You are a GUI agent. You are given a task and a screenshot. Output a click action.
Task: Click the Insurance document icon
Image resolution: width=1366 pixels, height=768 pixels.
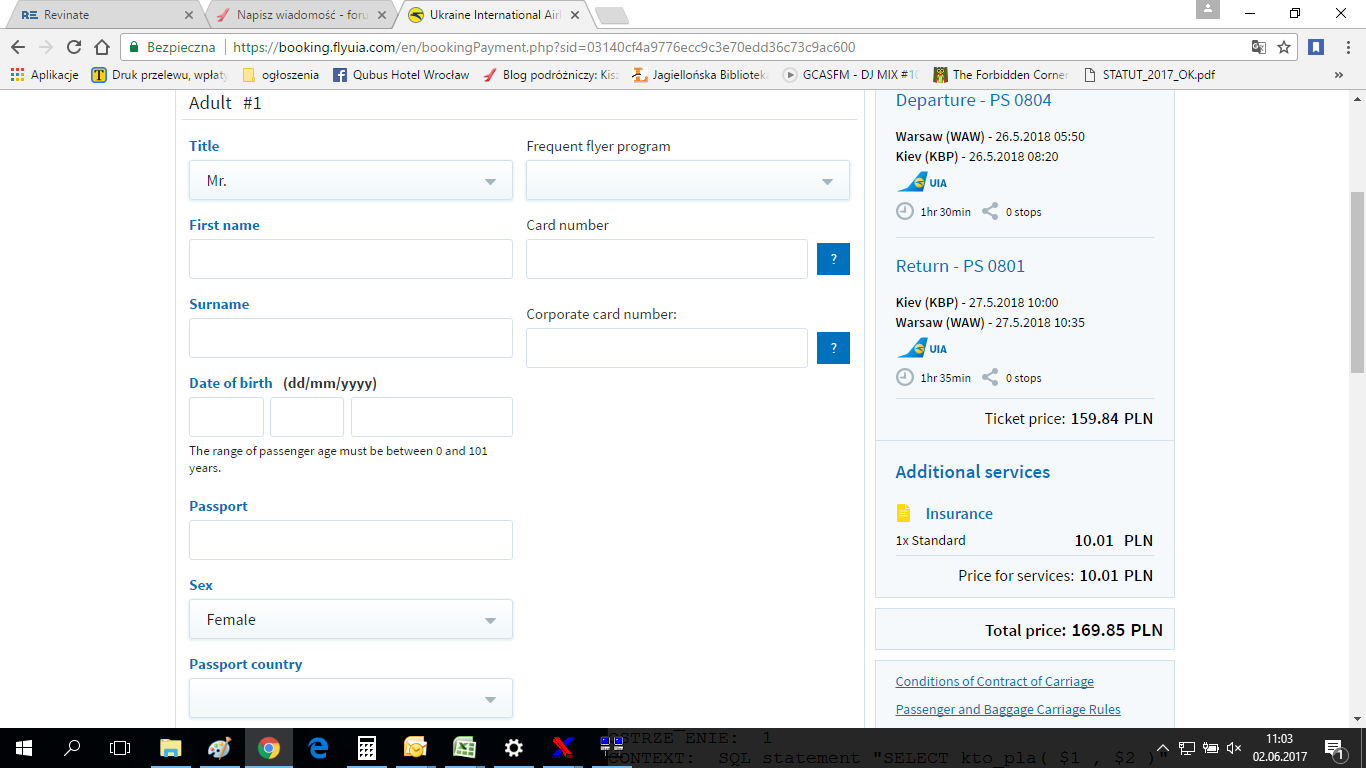[904, 513]
